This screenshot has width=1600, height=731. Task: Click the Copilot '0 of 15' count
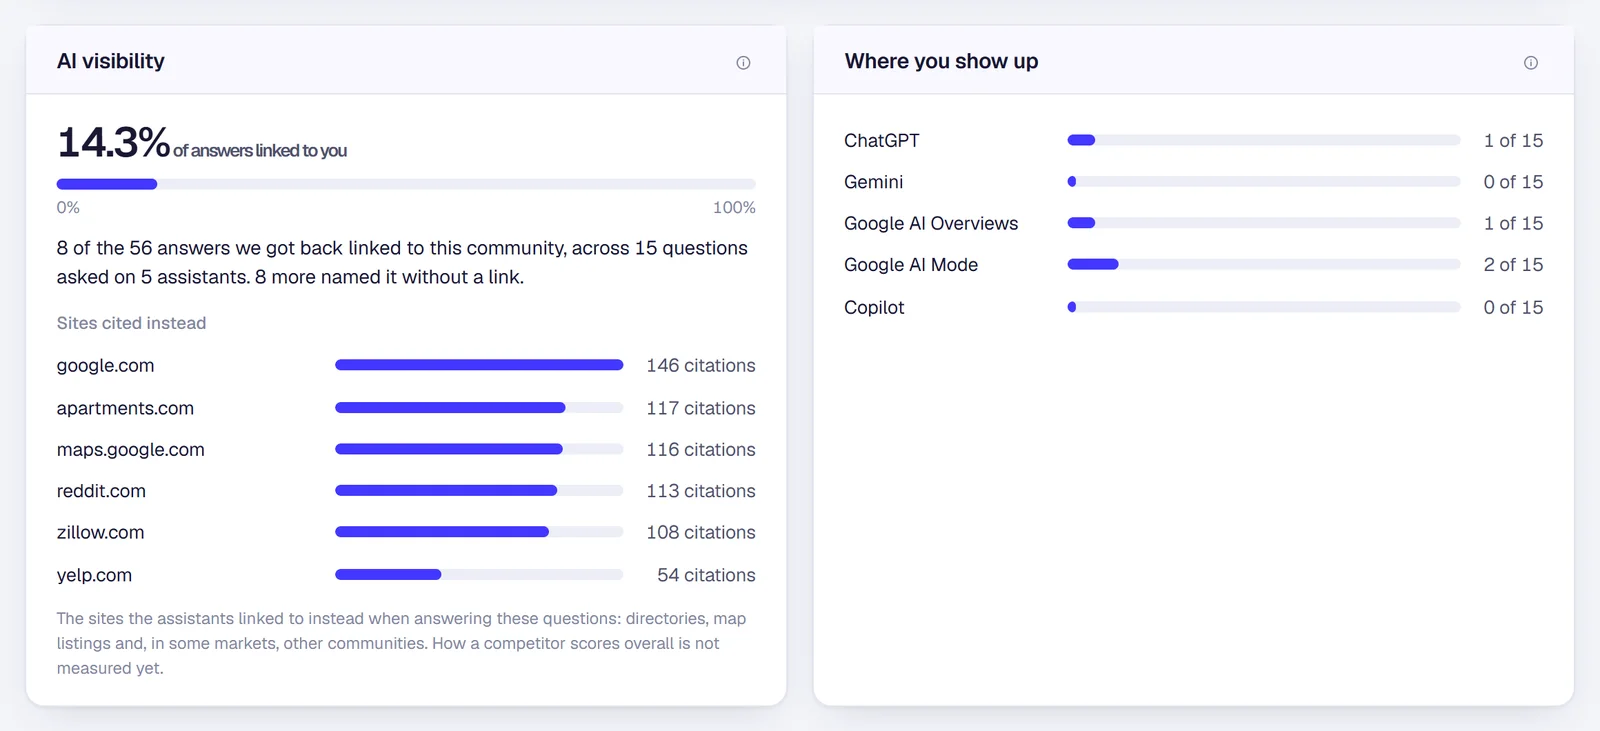(x=1513, y=307)
